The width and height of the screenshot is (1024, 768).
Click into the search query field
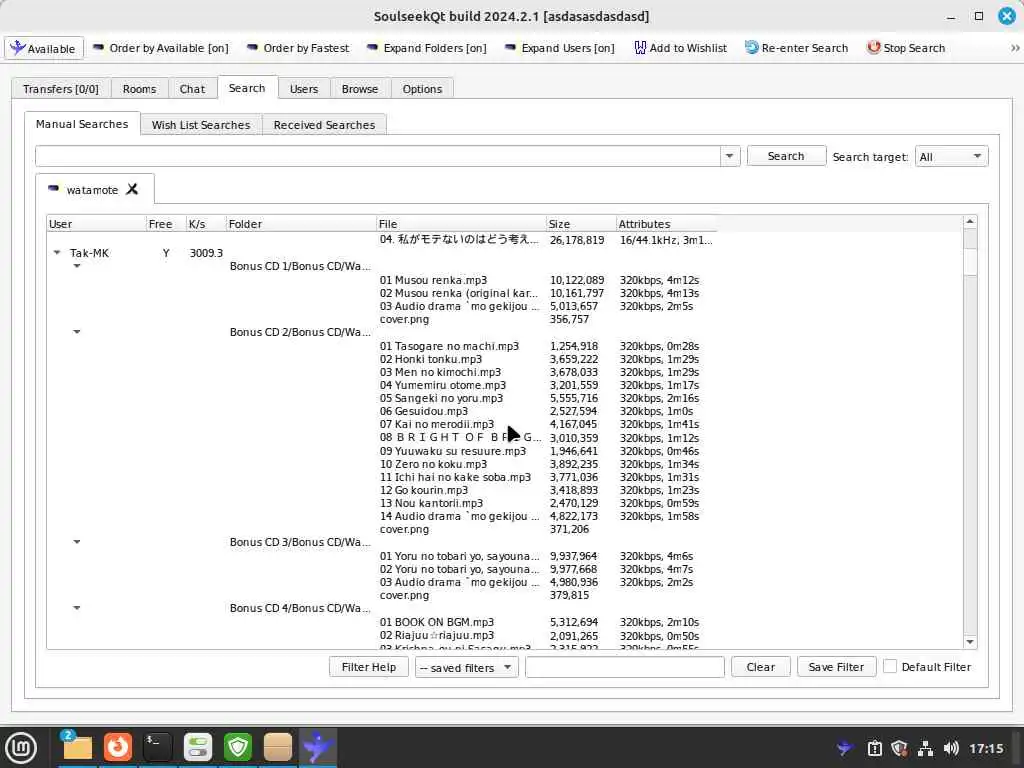point(377,156)
